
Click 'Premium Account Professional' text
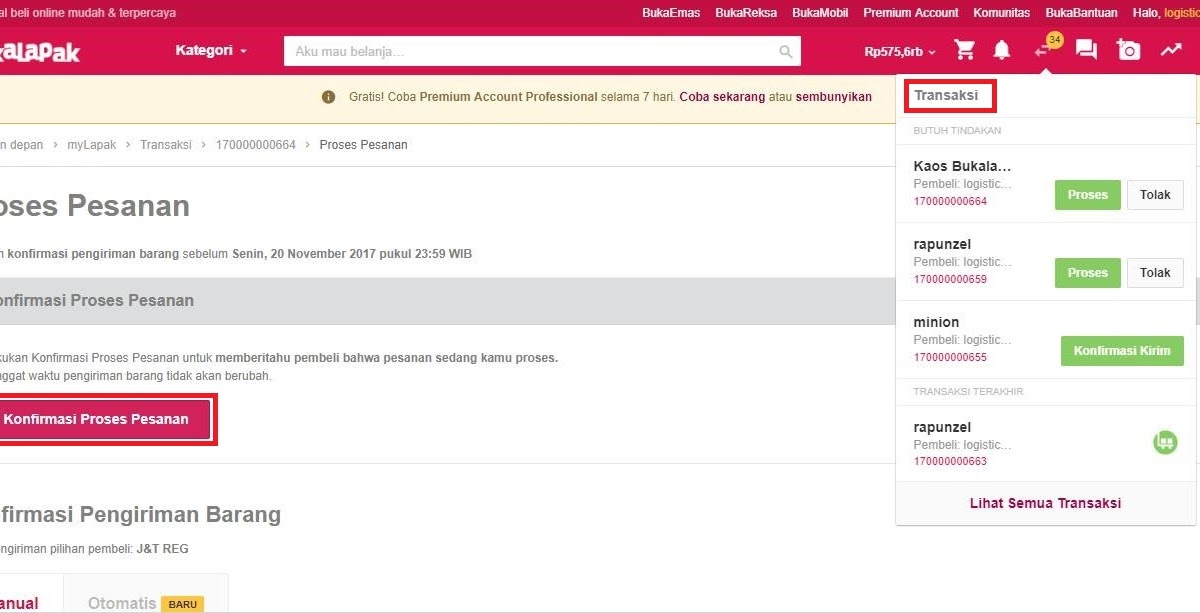[509, 97]
